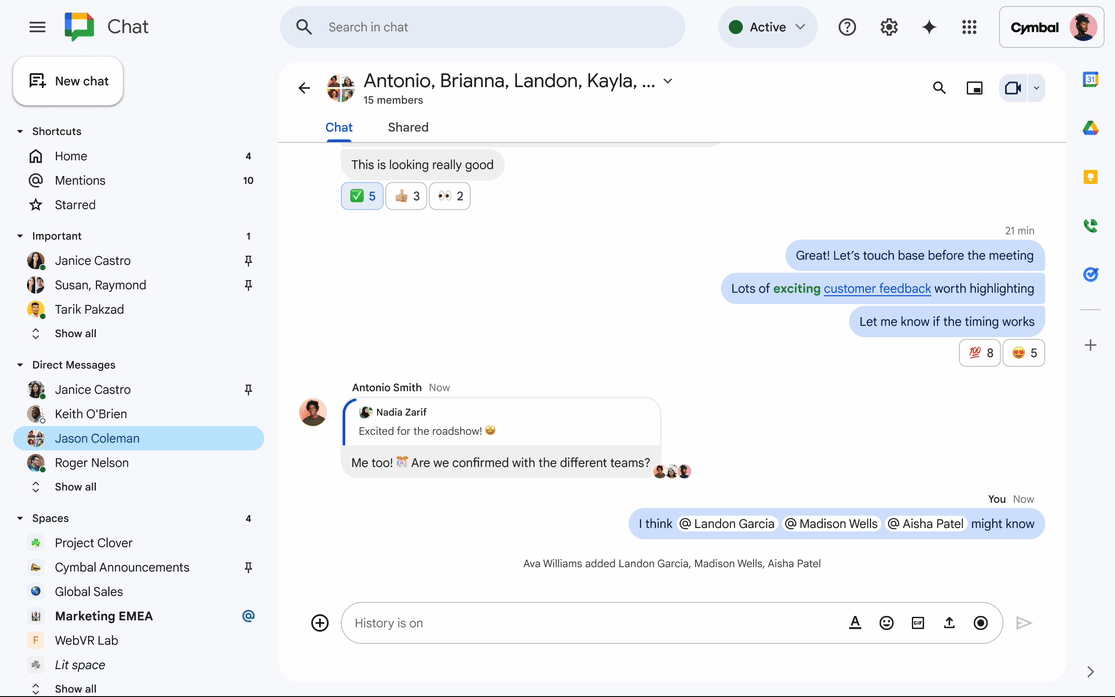Get add-ons with plus icon
This screenshot has height=697, width=1115.
click(1090, 345)
